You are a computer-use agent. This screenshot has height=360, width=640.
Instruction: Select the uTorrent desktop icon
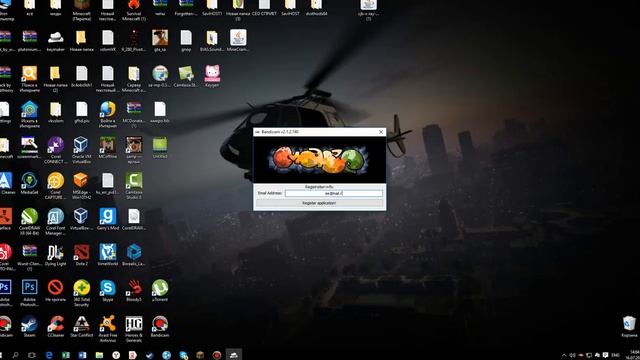coord(160,291)
